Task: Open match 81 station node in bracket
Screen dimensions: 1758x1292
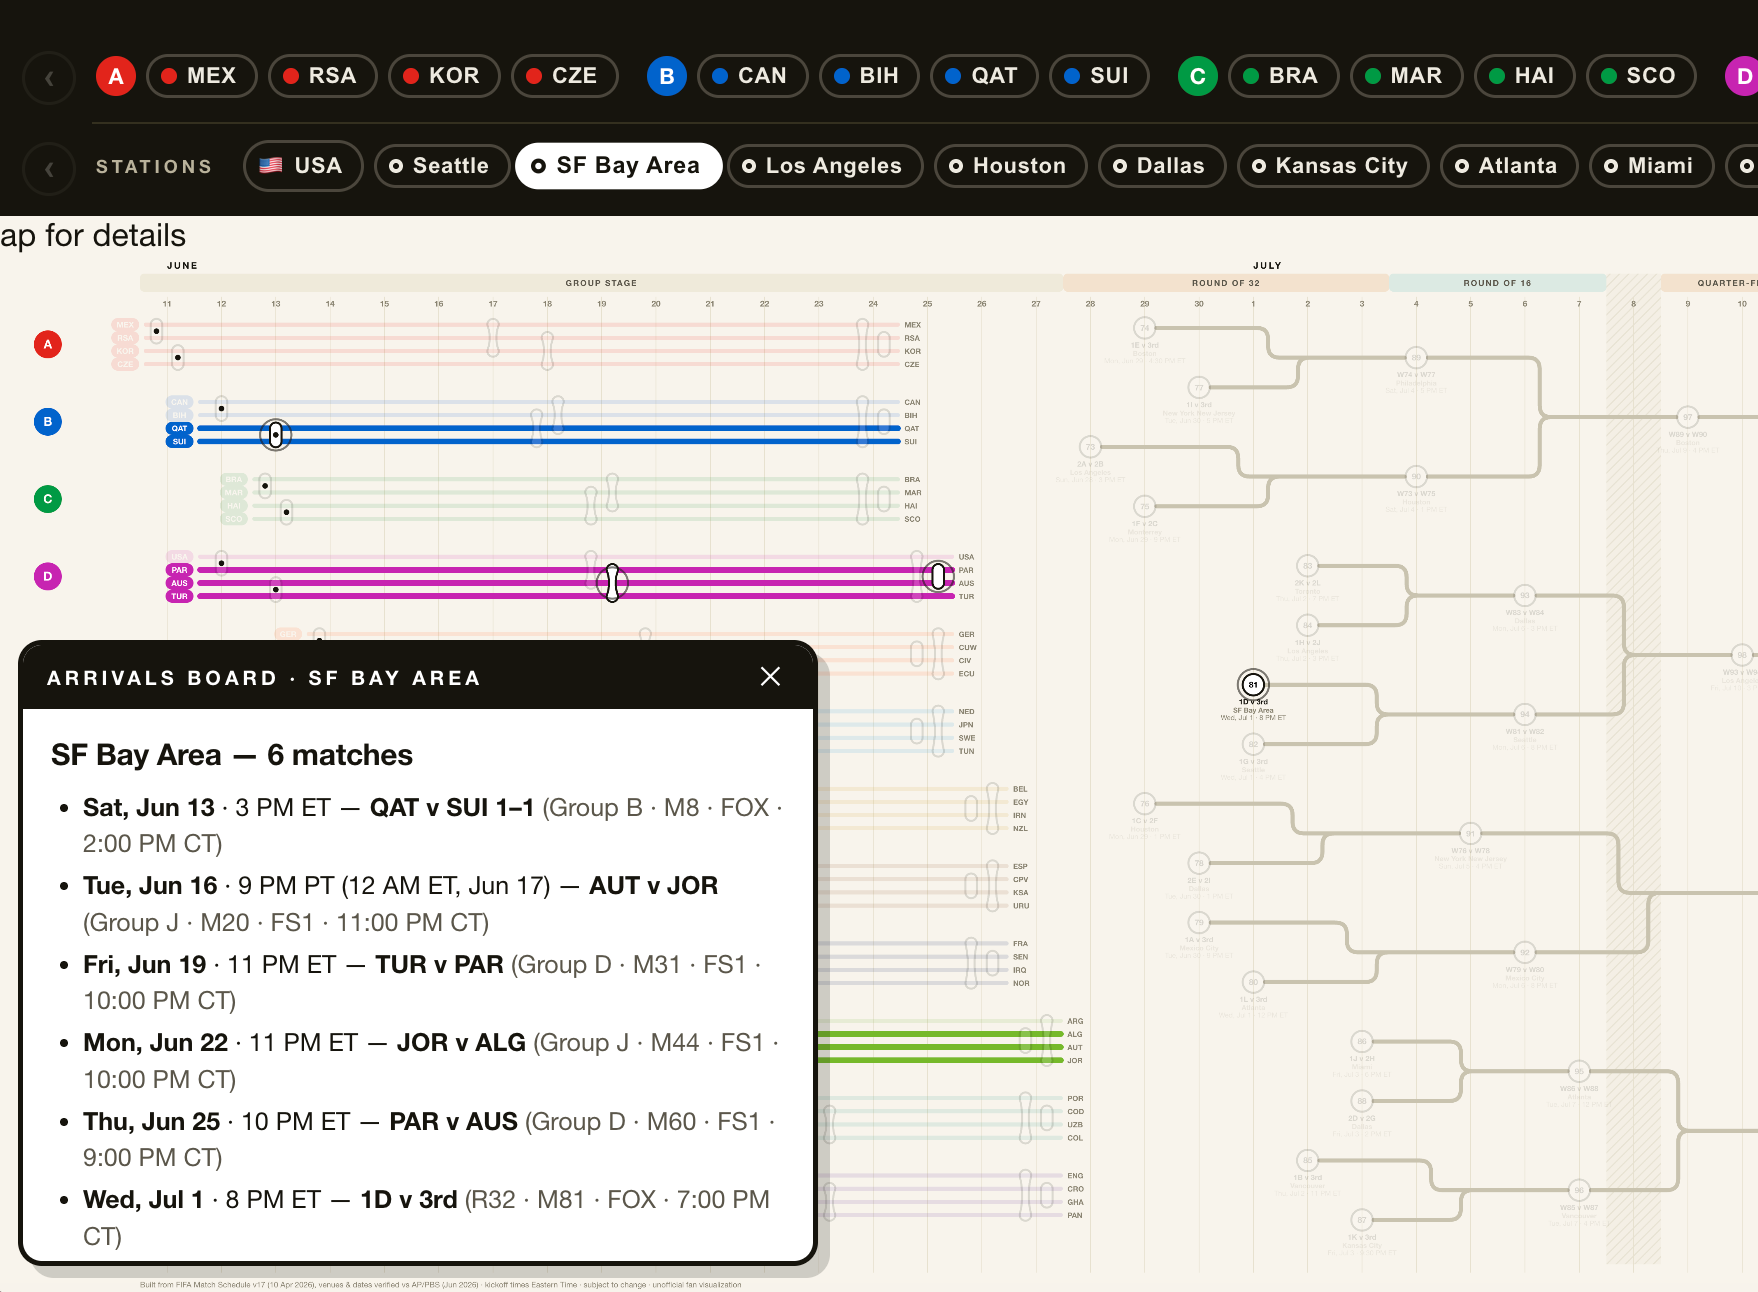Action: (1253, 685)
